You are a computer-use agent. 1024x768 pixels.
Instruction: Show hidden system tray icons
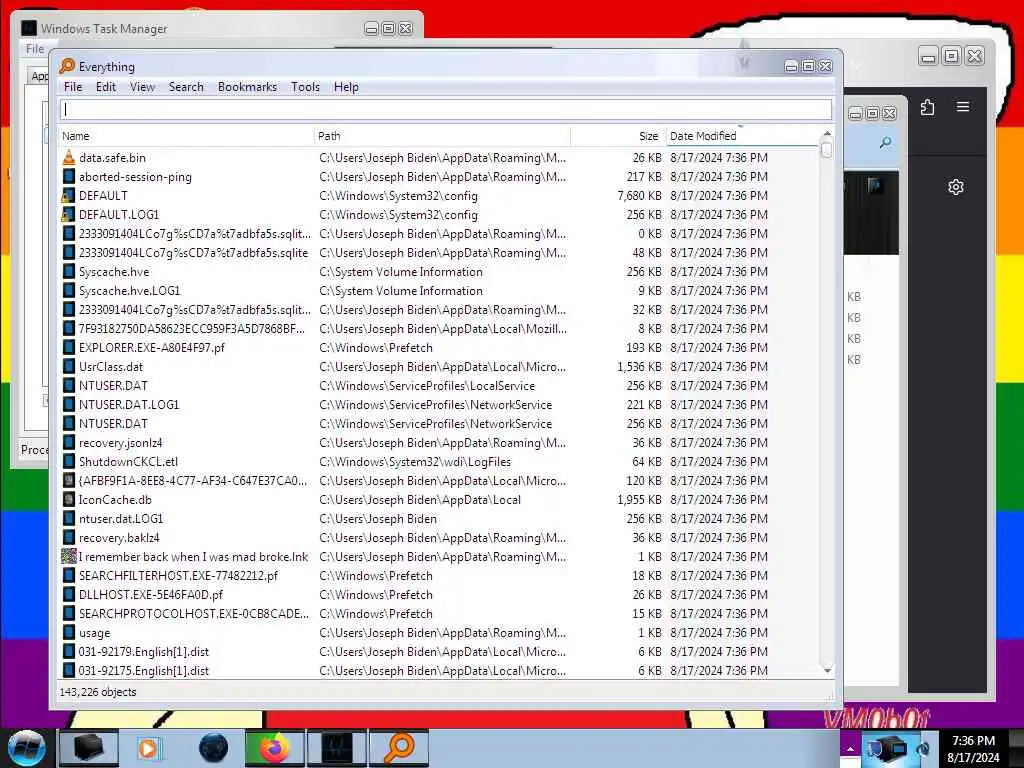(850, 749)
